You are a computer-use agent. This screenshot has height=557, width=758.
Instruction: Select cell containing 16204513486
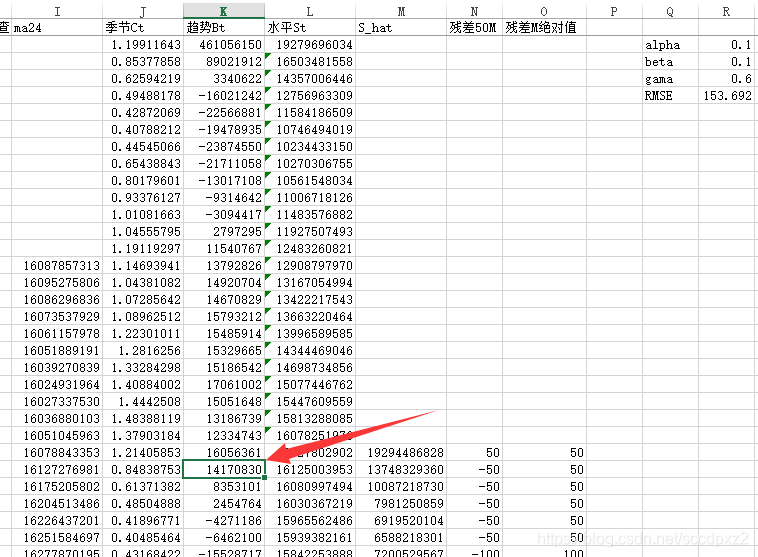tap(57, 503)
